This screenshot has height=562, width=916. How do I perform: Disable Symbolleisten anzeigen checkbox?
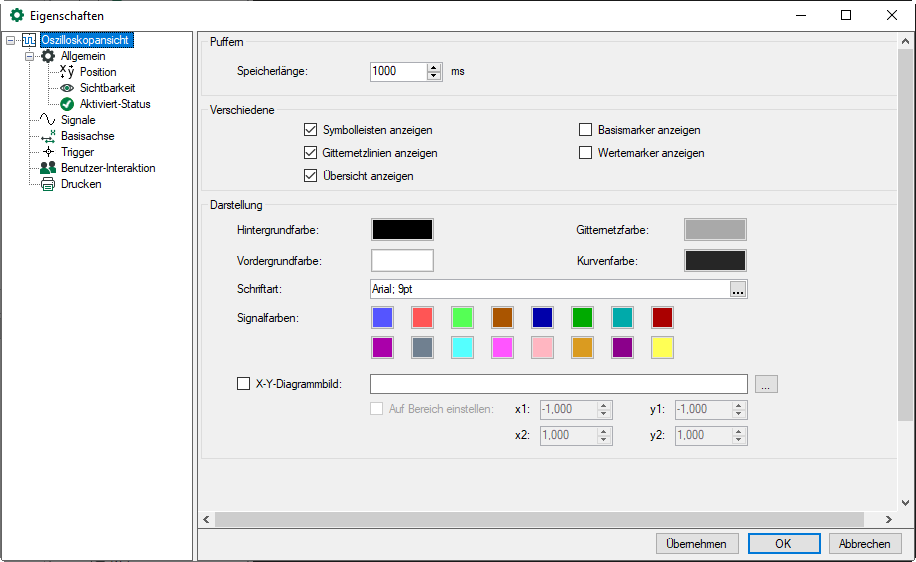click(x=310, y=130)
